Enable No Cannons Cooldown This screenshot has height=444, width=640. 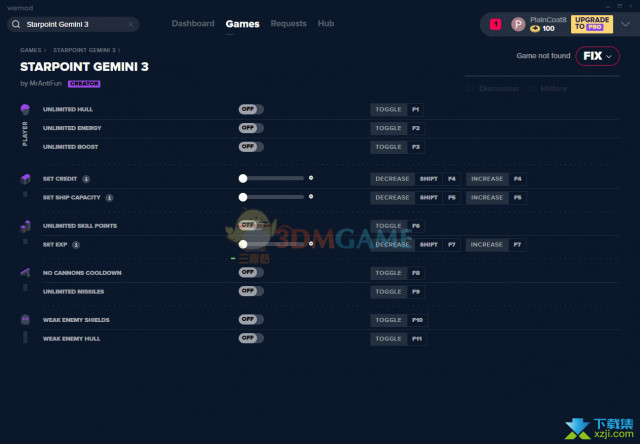coord(251,272)
